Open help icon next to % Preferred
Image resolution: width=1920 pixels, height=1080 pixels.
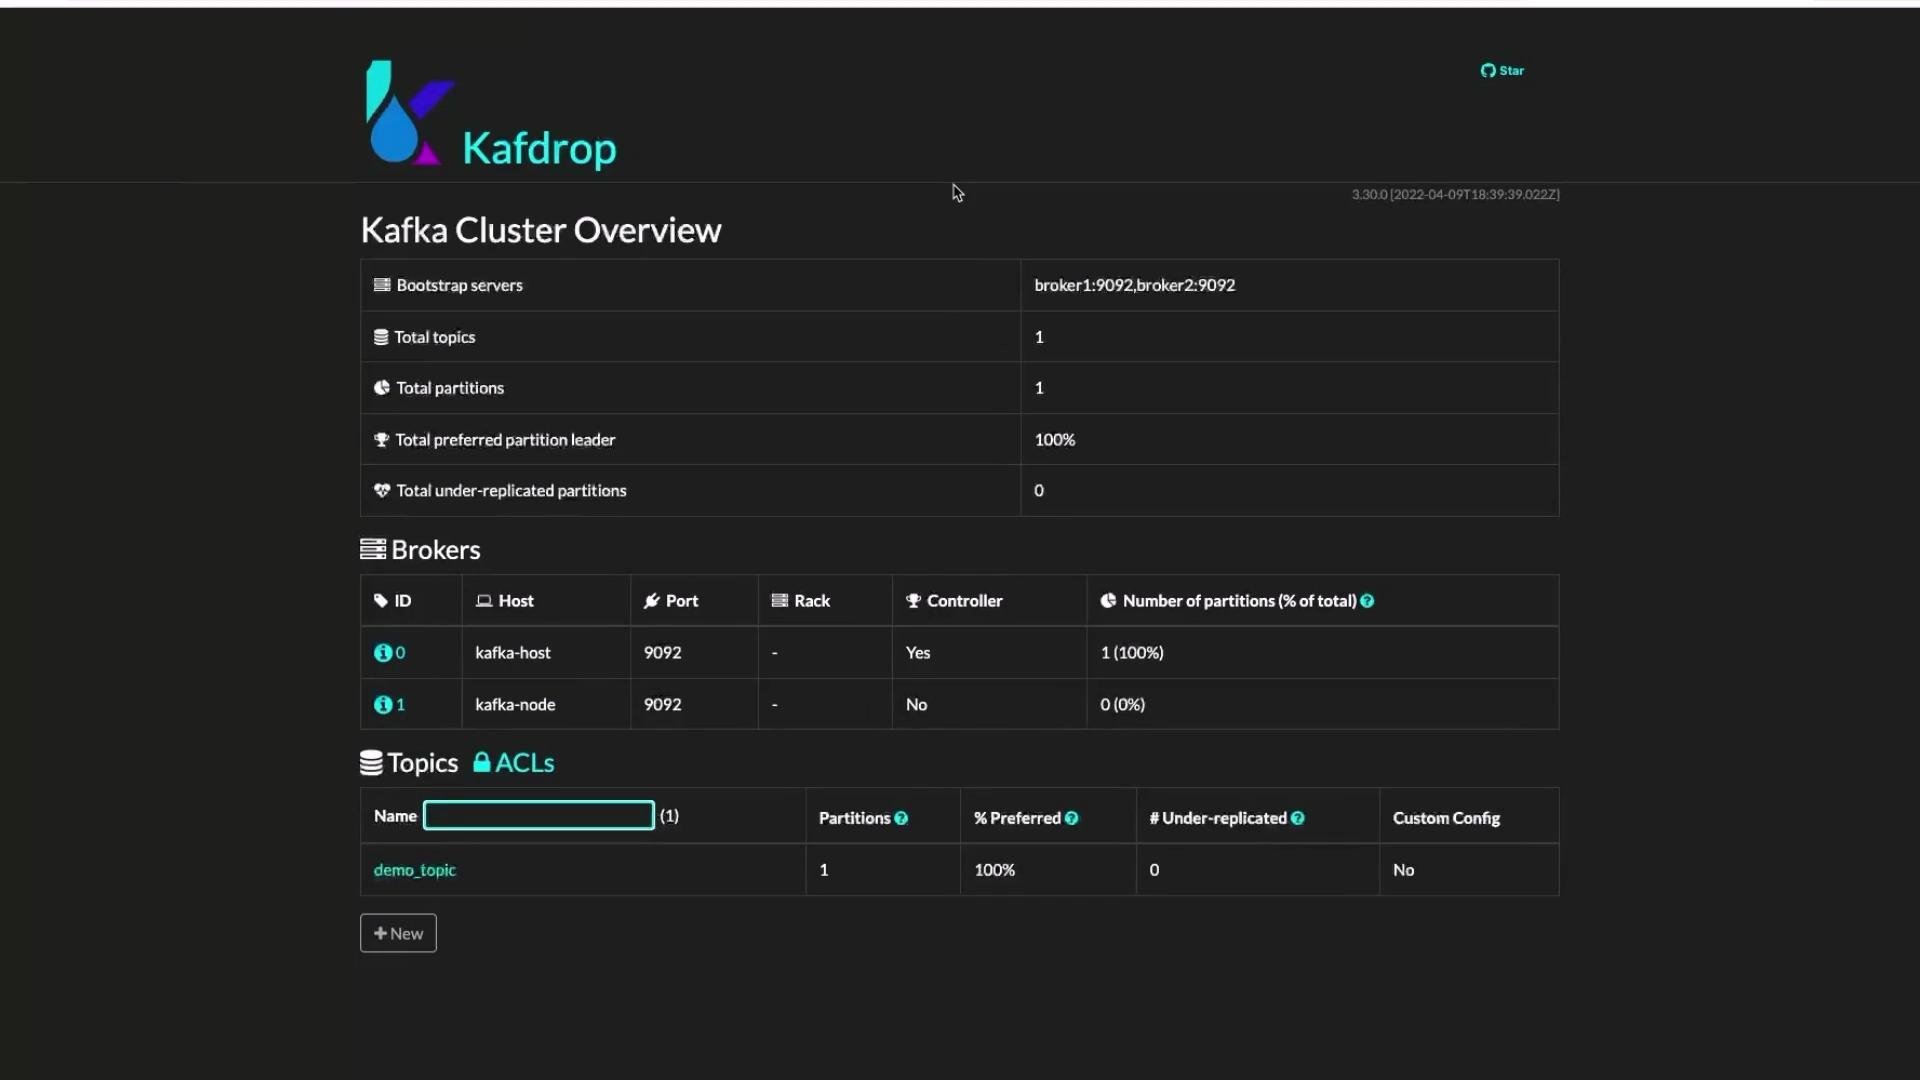pos(1072,818)
